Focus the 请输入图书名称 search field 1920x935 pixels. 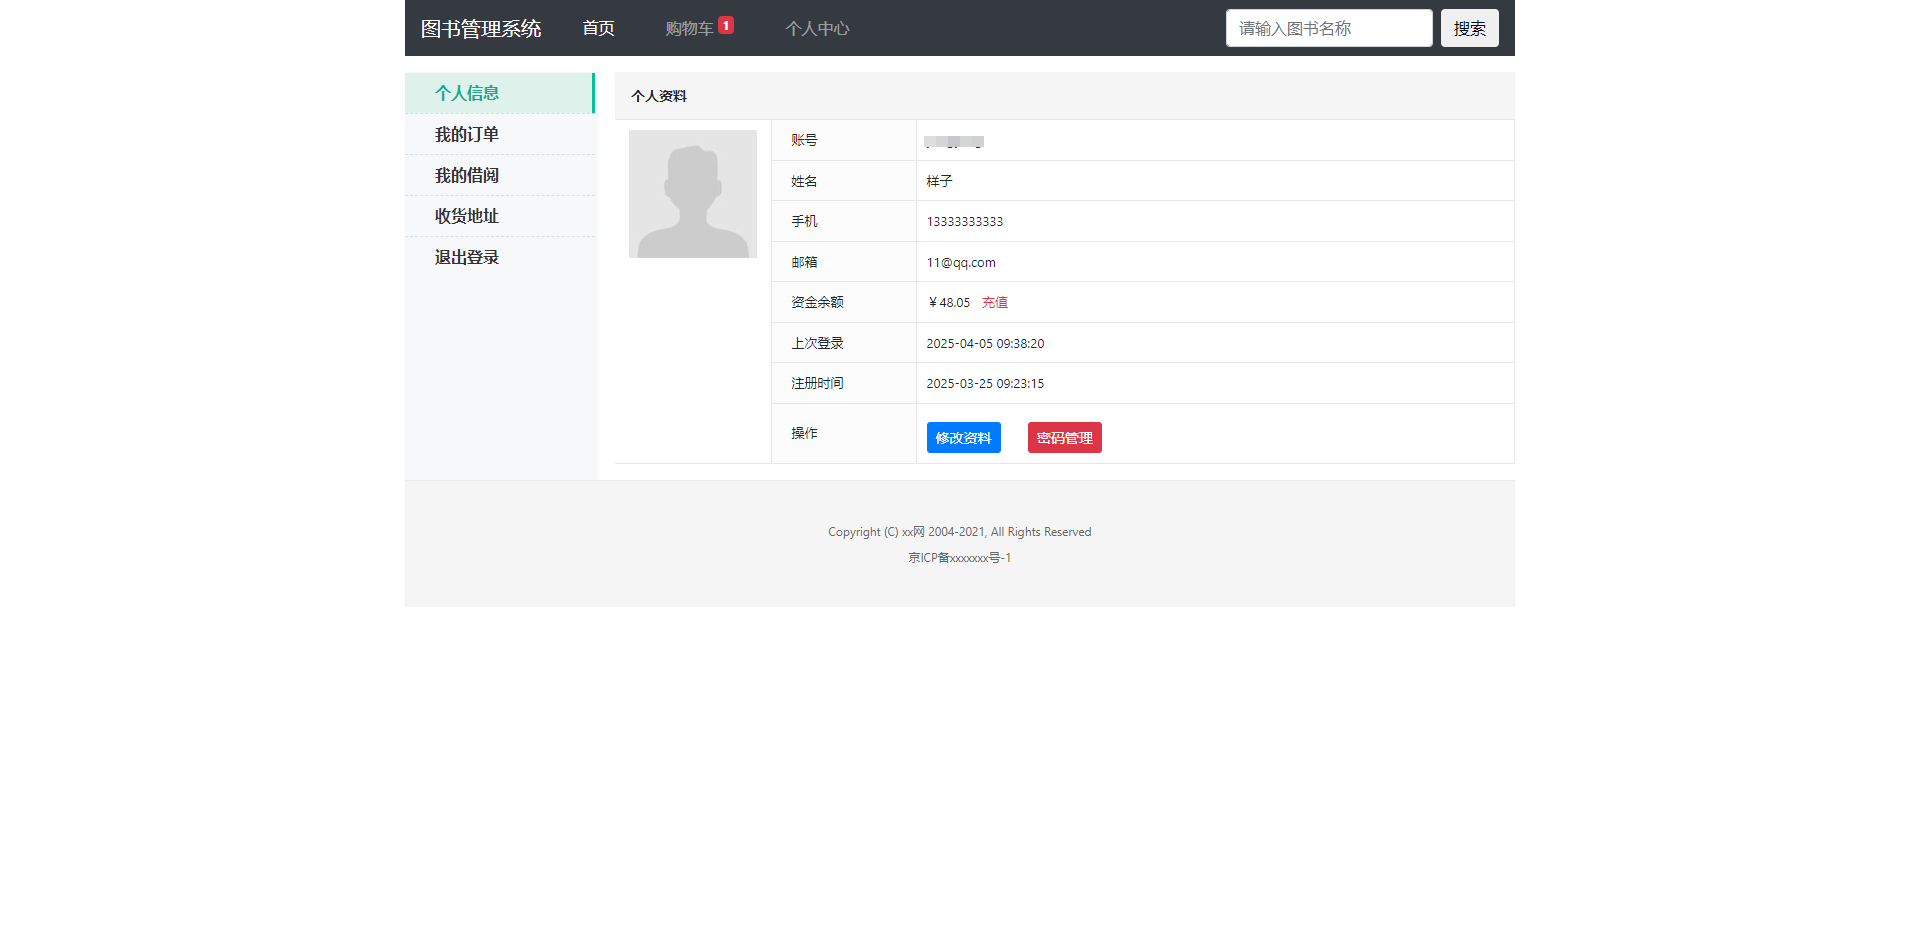1329,28
